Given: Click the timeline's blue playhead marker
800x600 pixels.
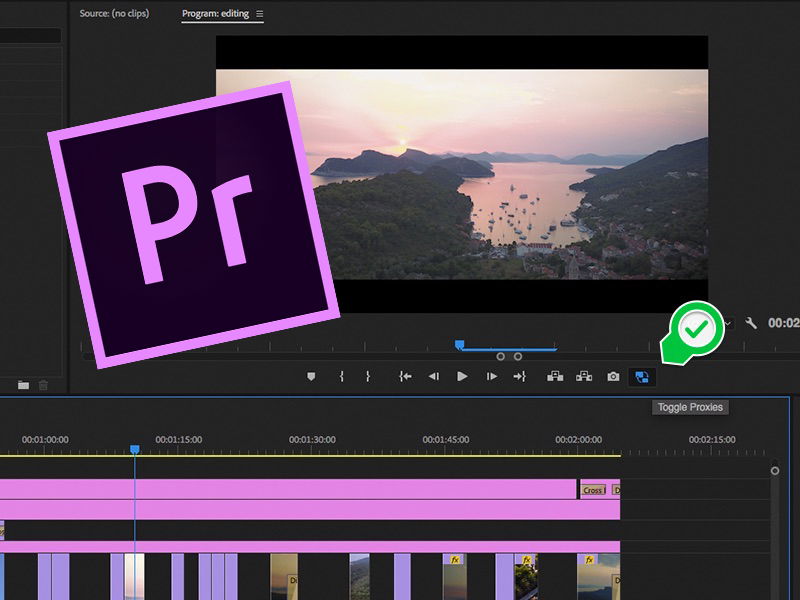Looking at the screenshot, I should point(135,449).
